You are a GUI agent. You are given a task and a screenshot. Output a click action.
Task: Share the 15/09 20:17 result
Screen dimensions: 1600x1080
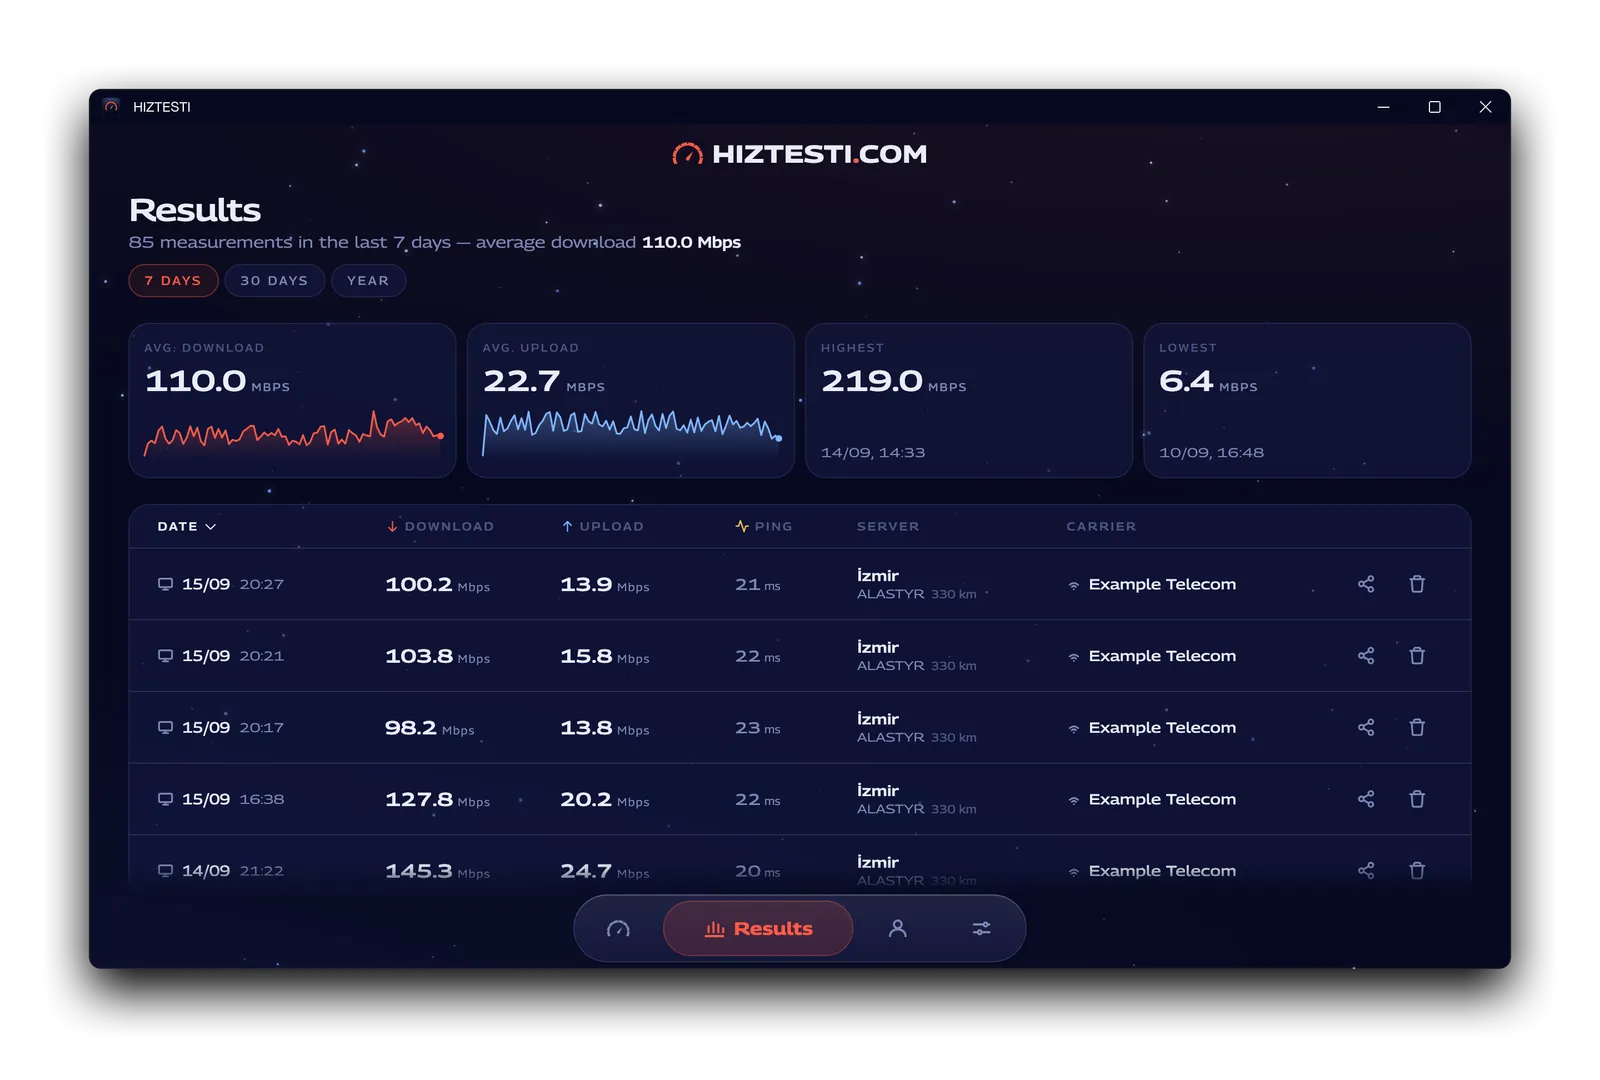tap(1366, 727)
